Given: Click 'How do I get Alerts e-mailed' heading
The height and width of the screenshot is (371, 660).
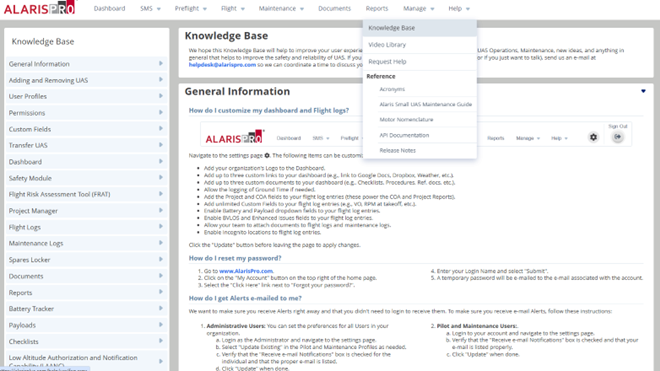Looking at the screenshot, I should (245, 298).
